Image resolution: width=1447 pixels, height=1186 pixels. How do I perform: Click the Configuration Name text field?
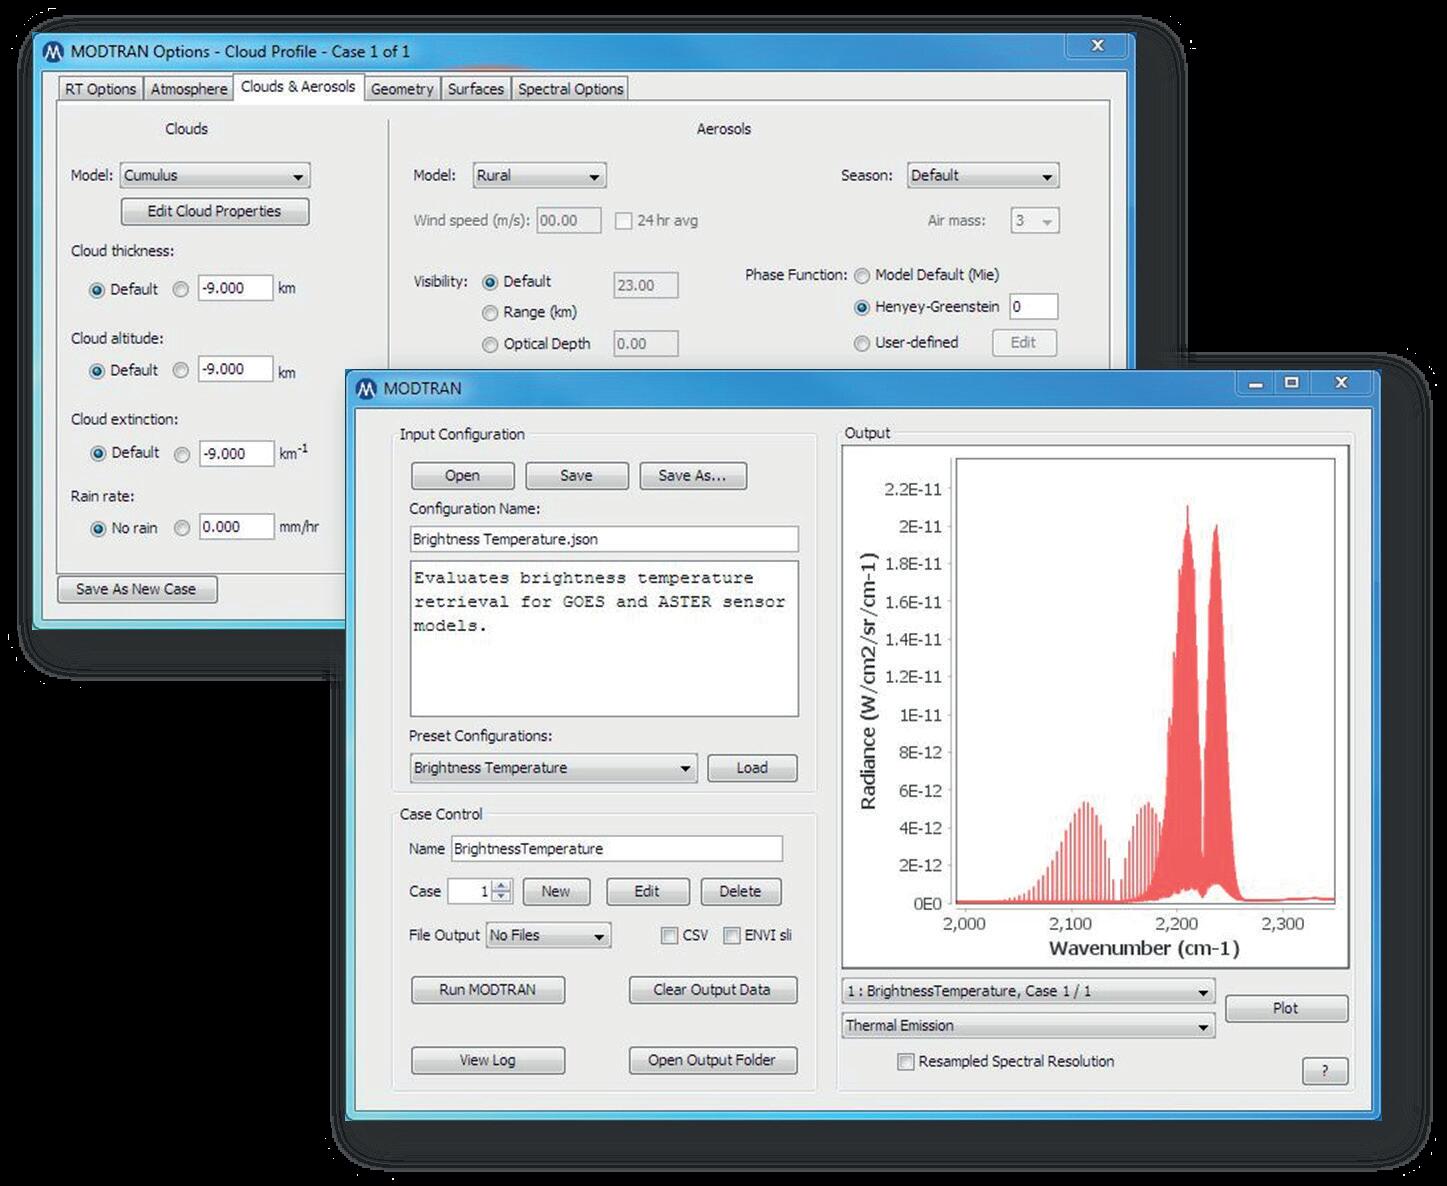603,539
